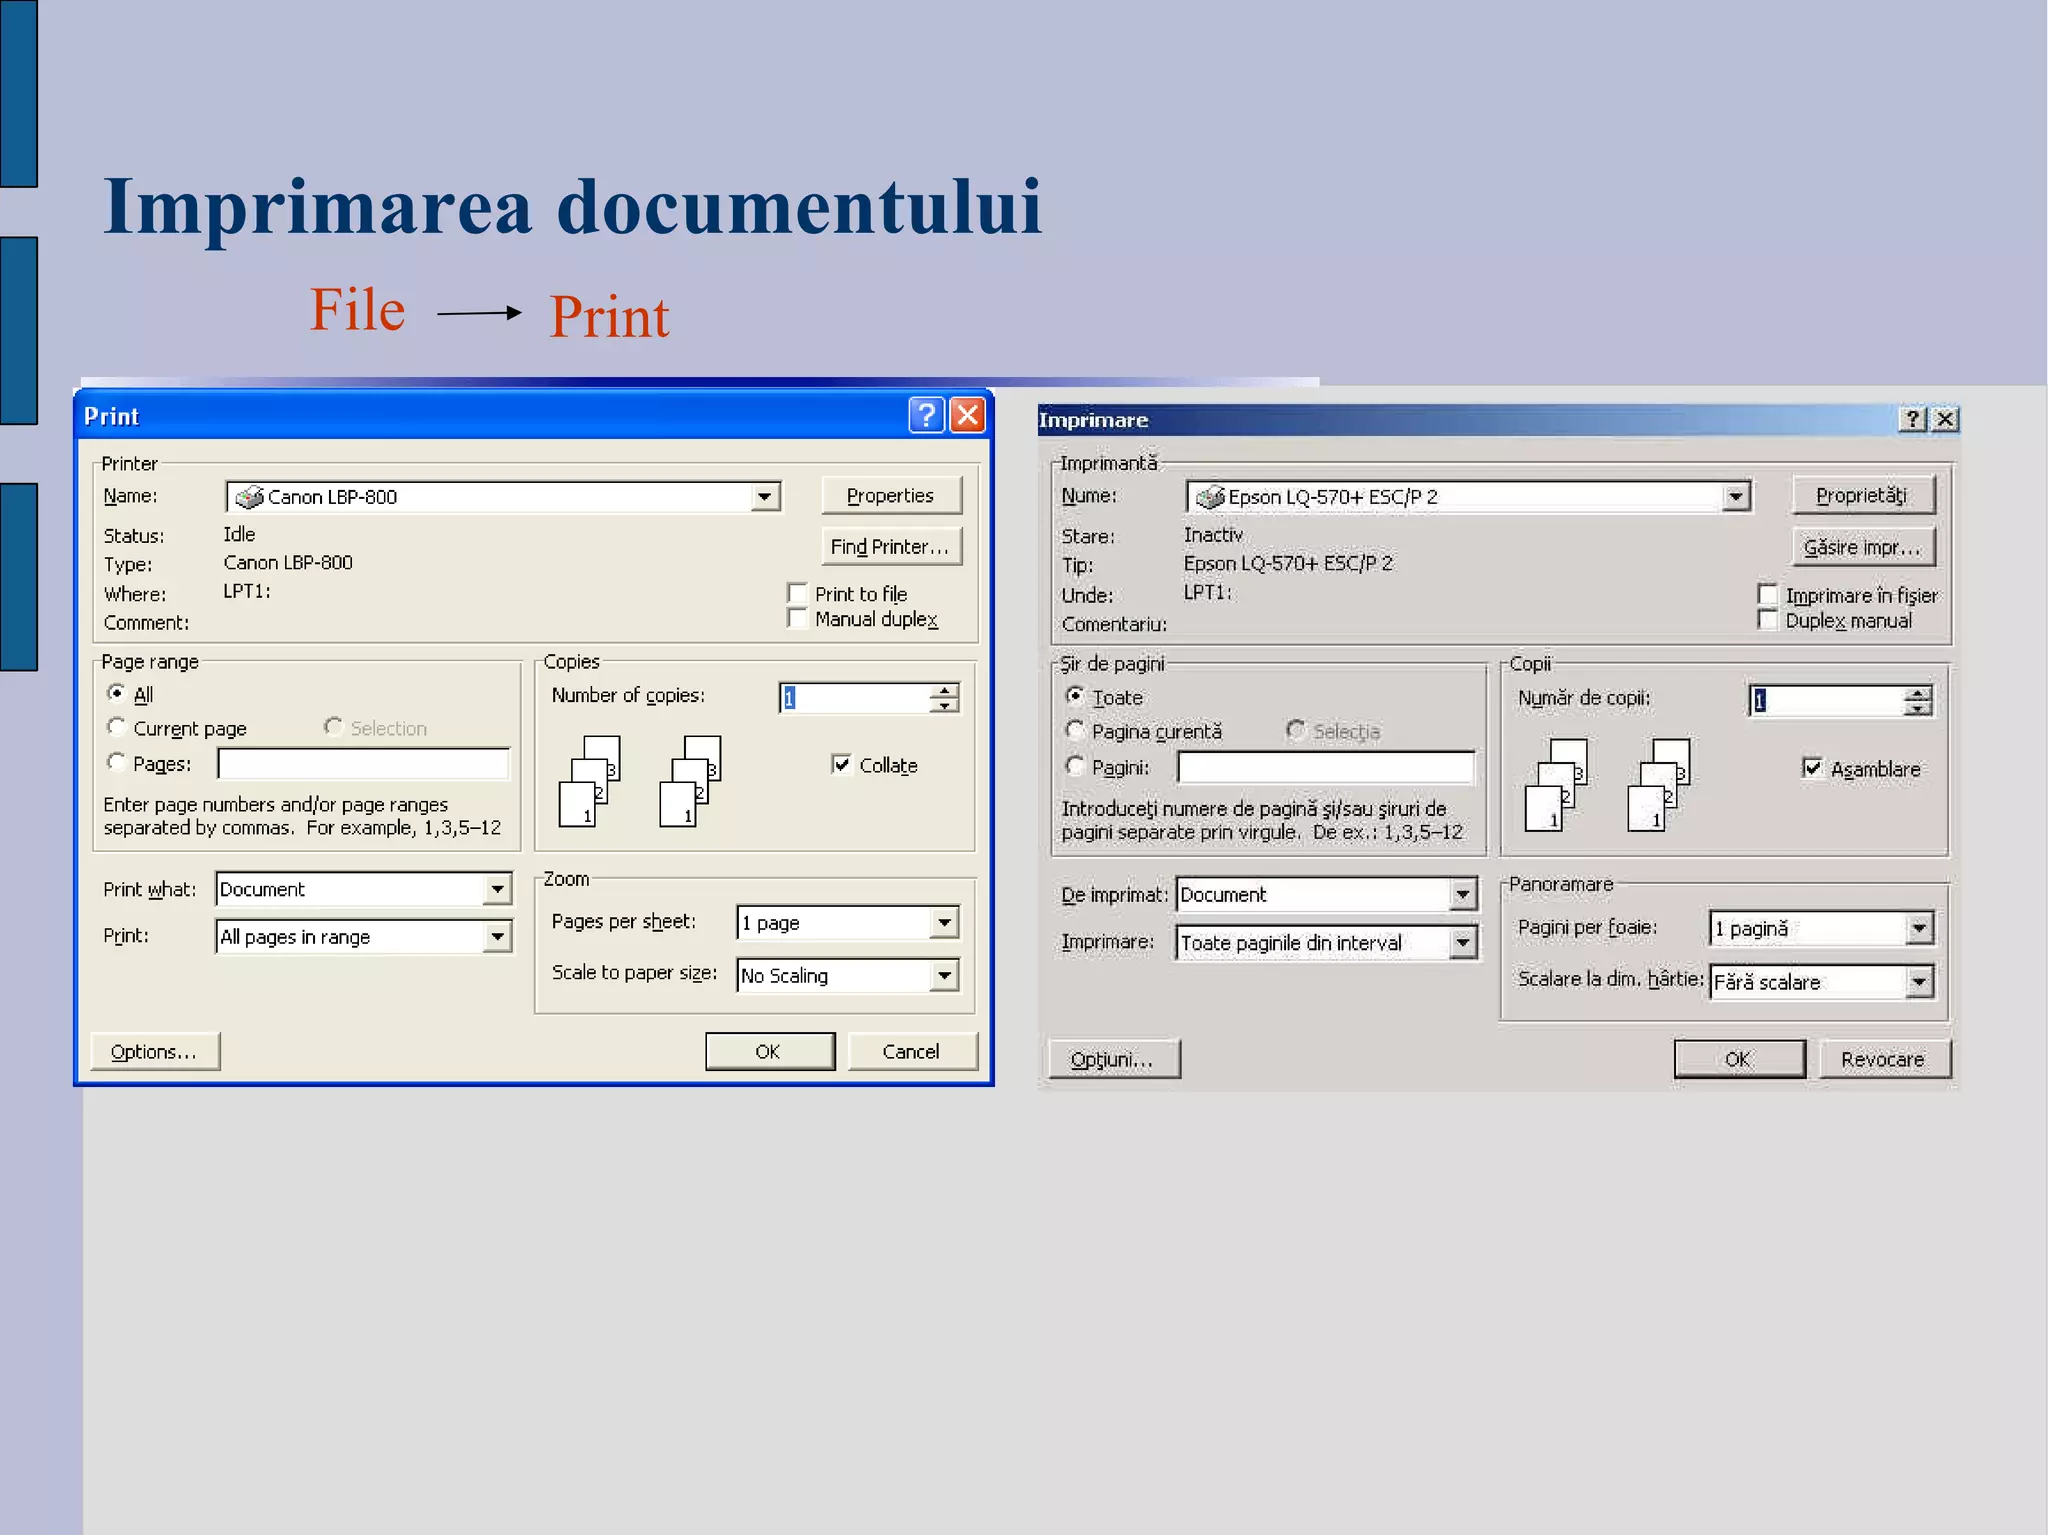The image size is (2048, 1535).
Task: Confirm with OK in Print dialog
Action: click(x=769, y=1052)
